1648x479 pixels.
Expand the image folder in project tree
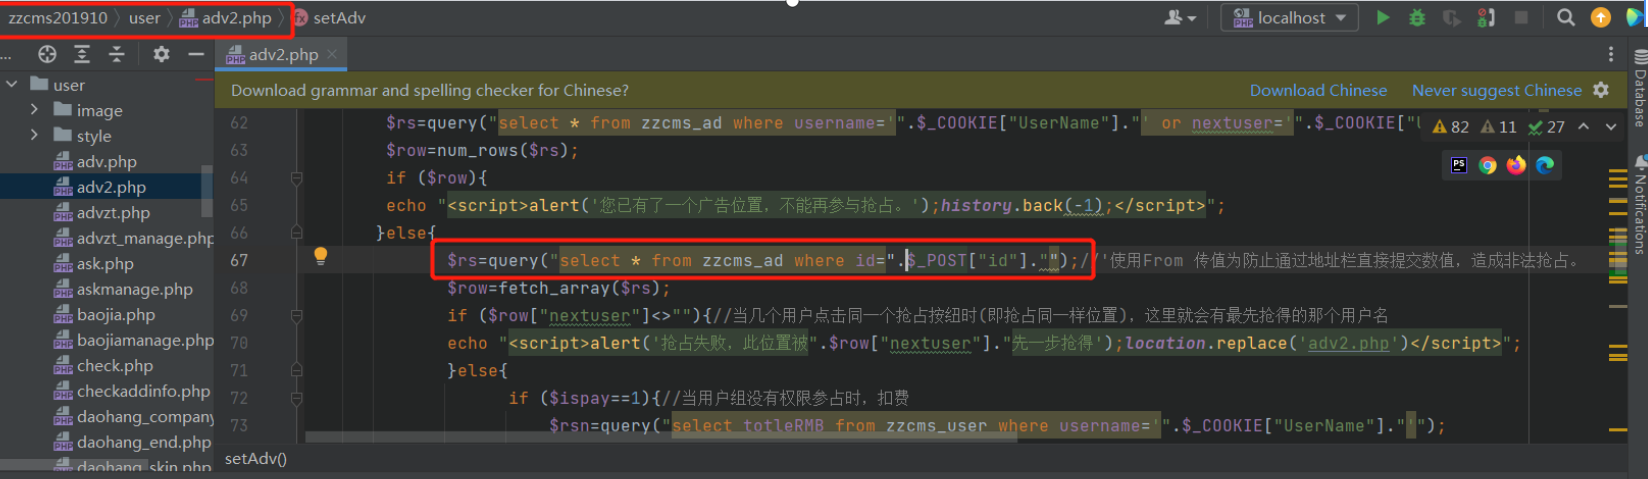(x=34, y=110)
